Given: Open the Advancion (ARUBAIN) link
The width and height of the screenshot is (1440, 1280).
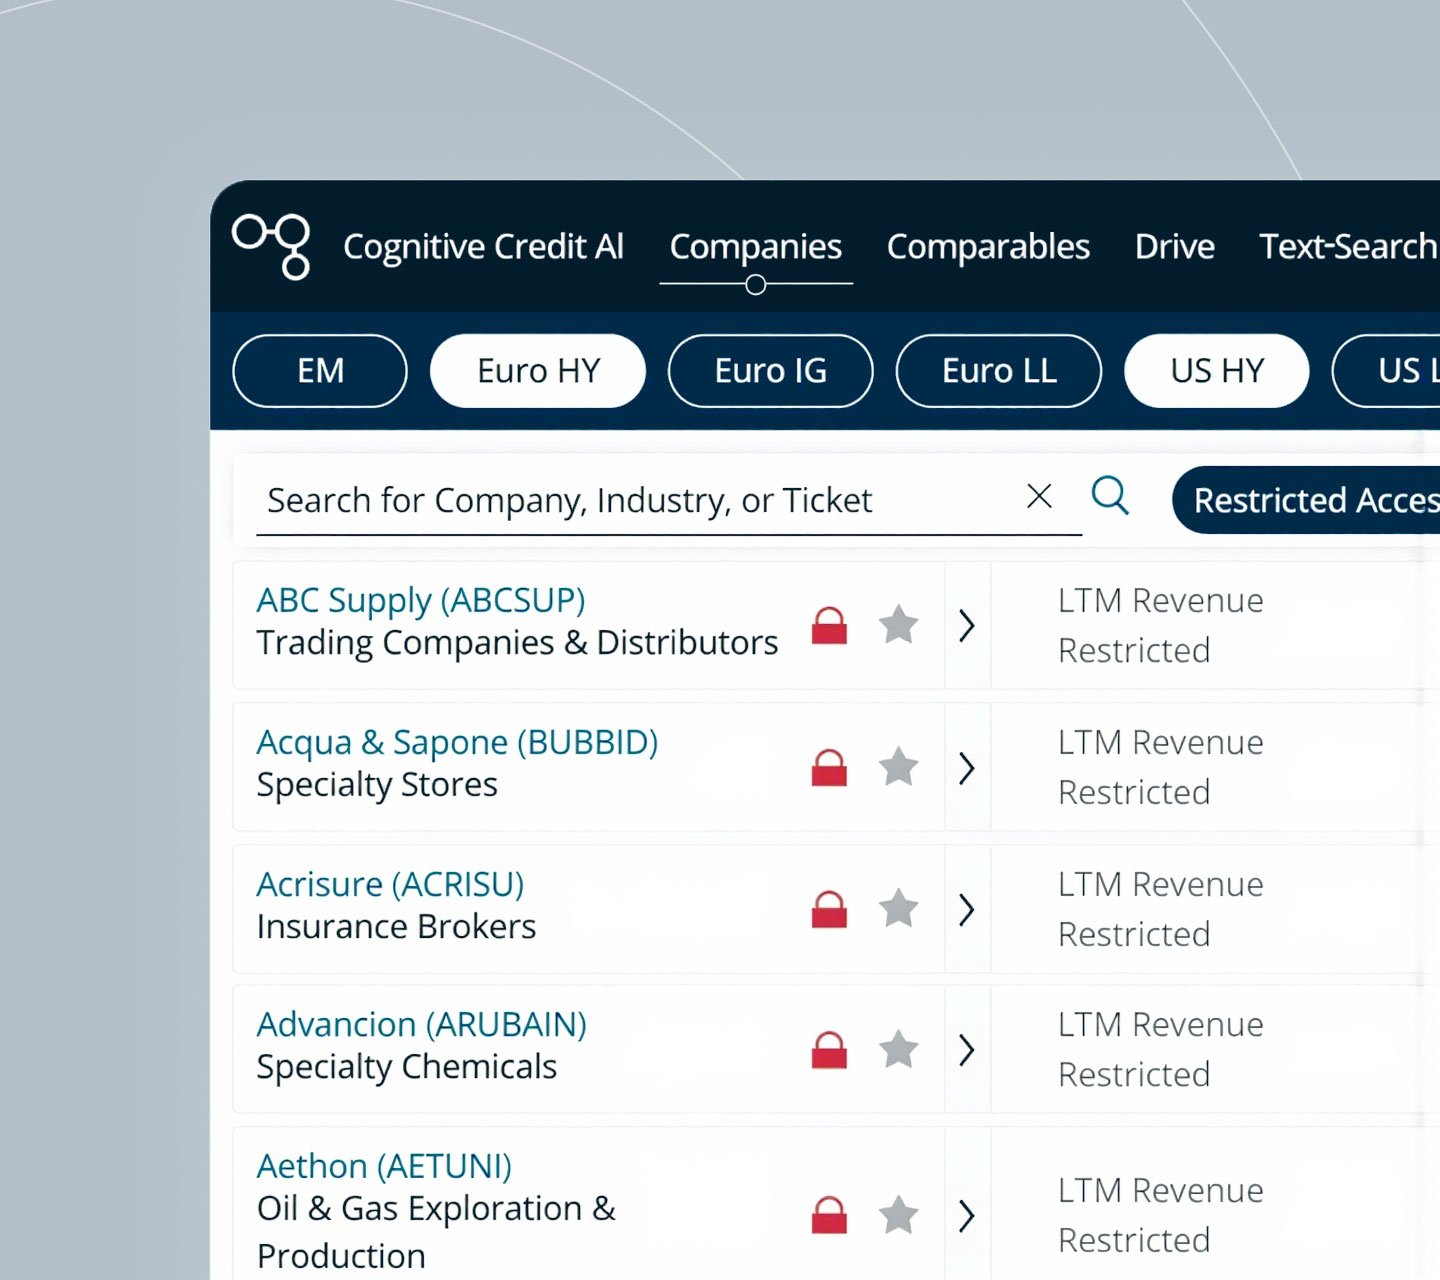Looking at the screenshot, I should pyautogui.click(x=421, y=1024).
